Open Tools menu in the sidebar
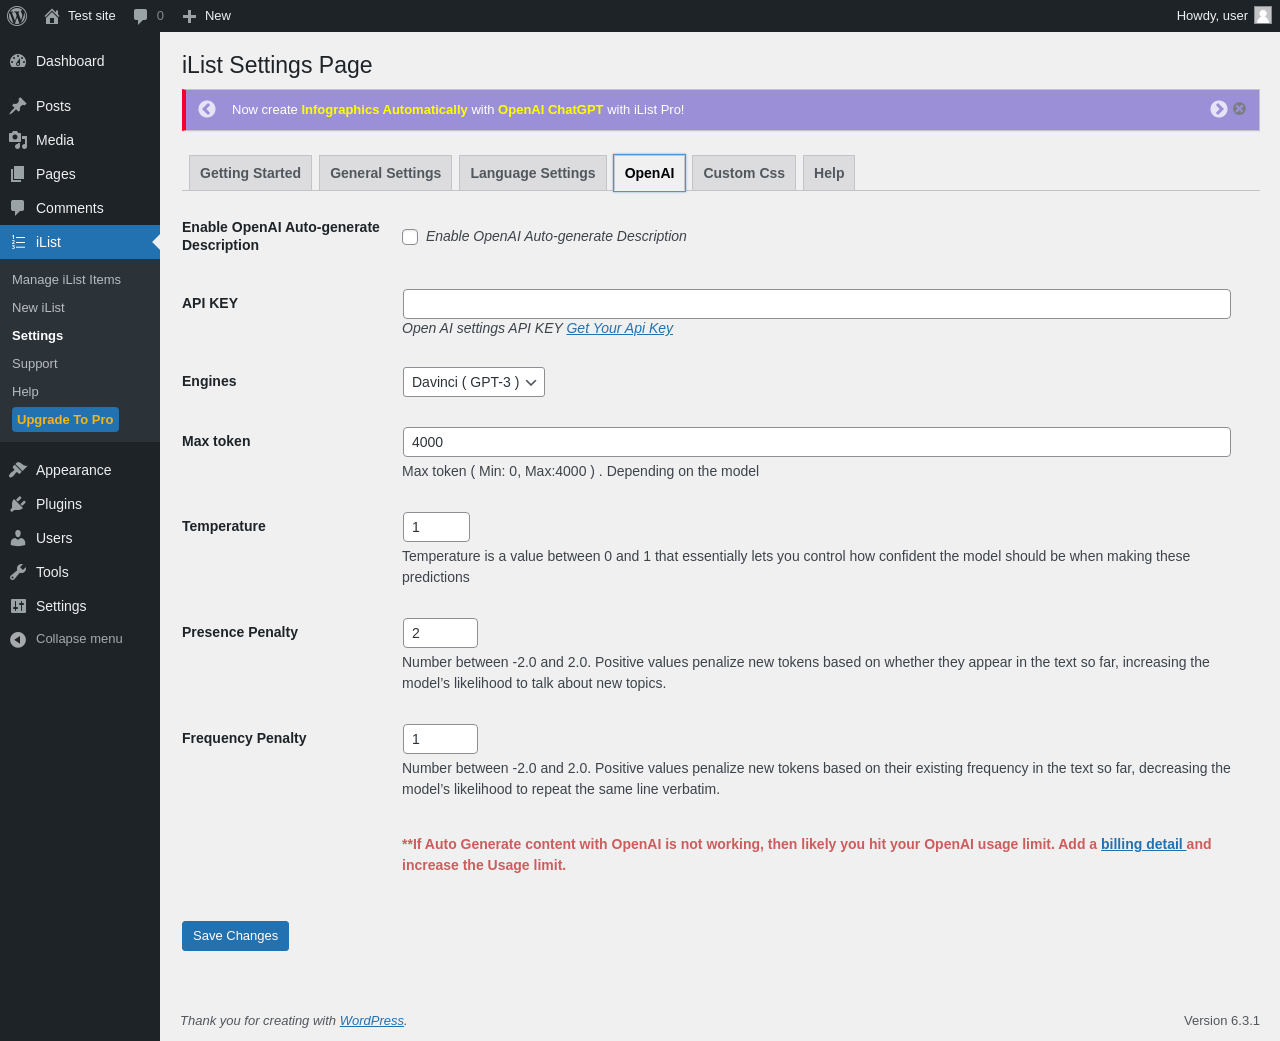The image size is (1280, 1041). coord(80,572)
